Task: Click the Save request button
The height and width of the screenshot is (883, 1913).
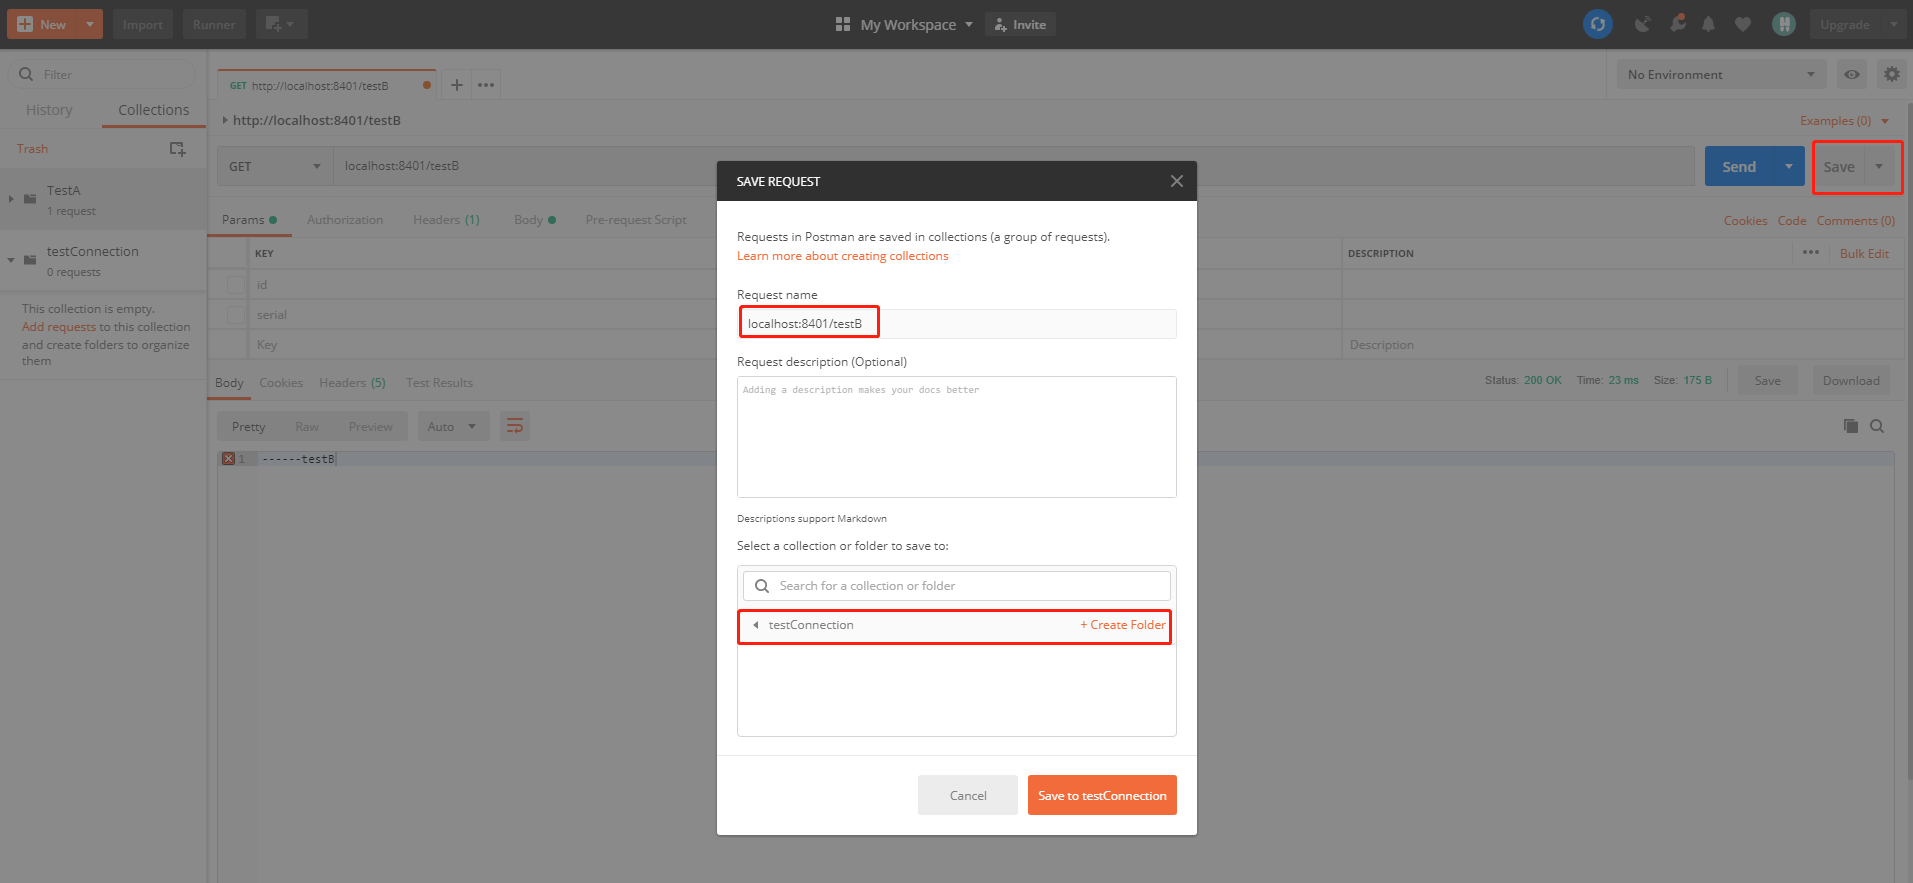Action: [x=1839, y=167]
